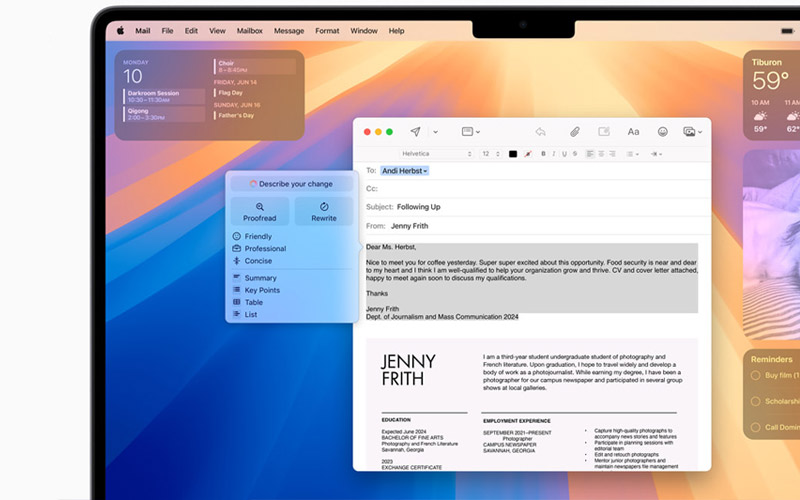The height and width of the screenshot is (500, 800).
Task: Open the Apple menu
Action: [120, 31]
